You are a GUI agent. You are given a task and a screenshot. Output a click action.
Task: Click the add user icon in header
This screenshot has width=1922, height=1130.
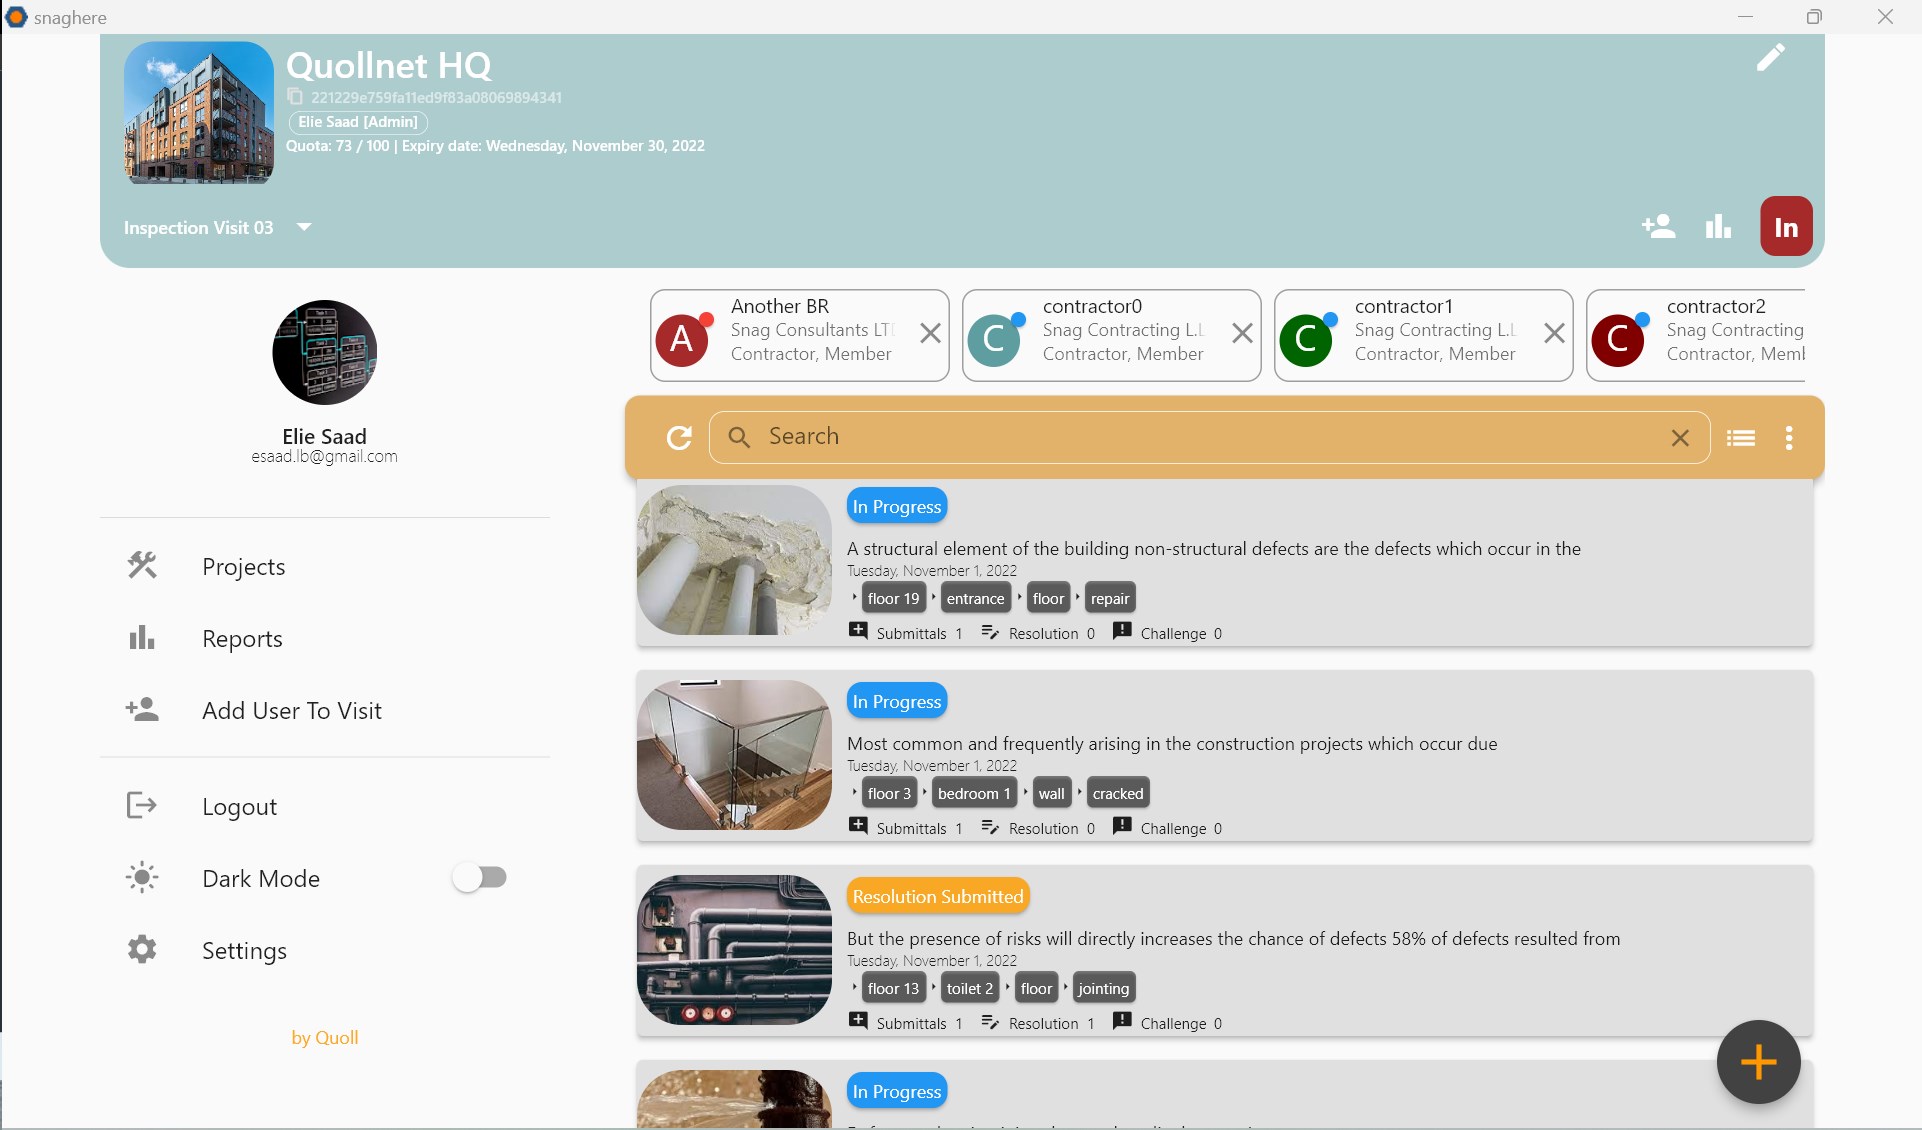(x=1658, y=227)
